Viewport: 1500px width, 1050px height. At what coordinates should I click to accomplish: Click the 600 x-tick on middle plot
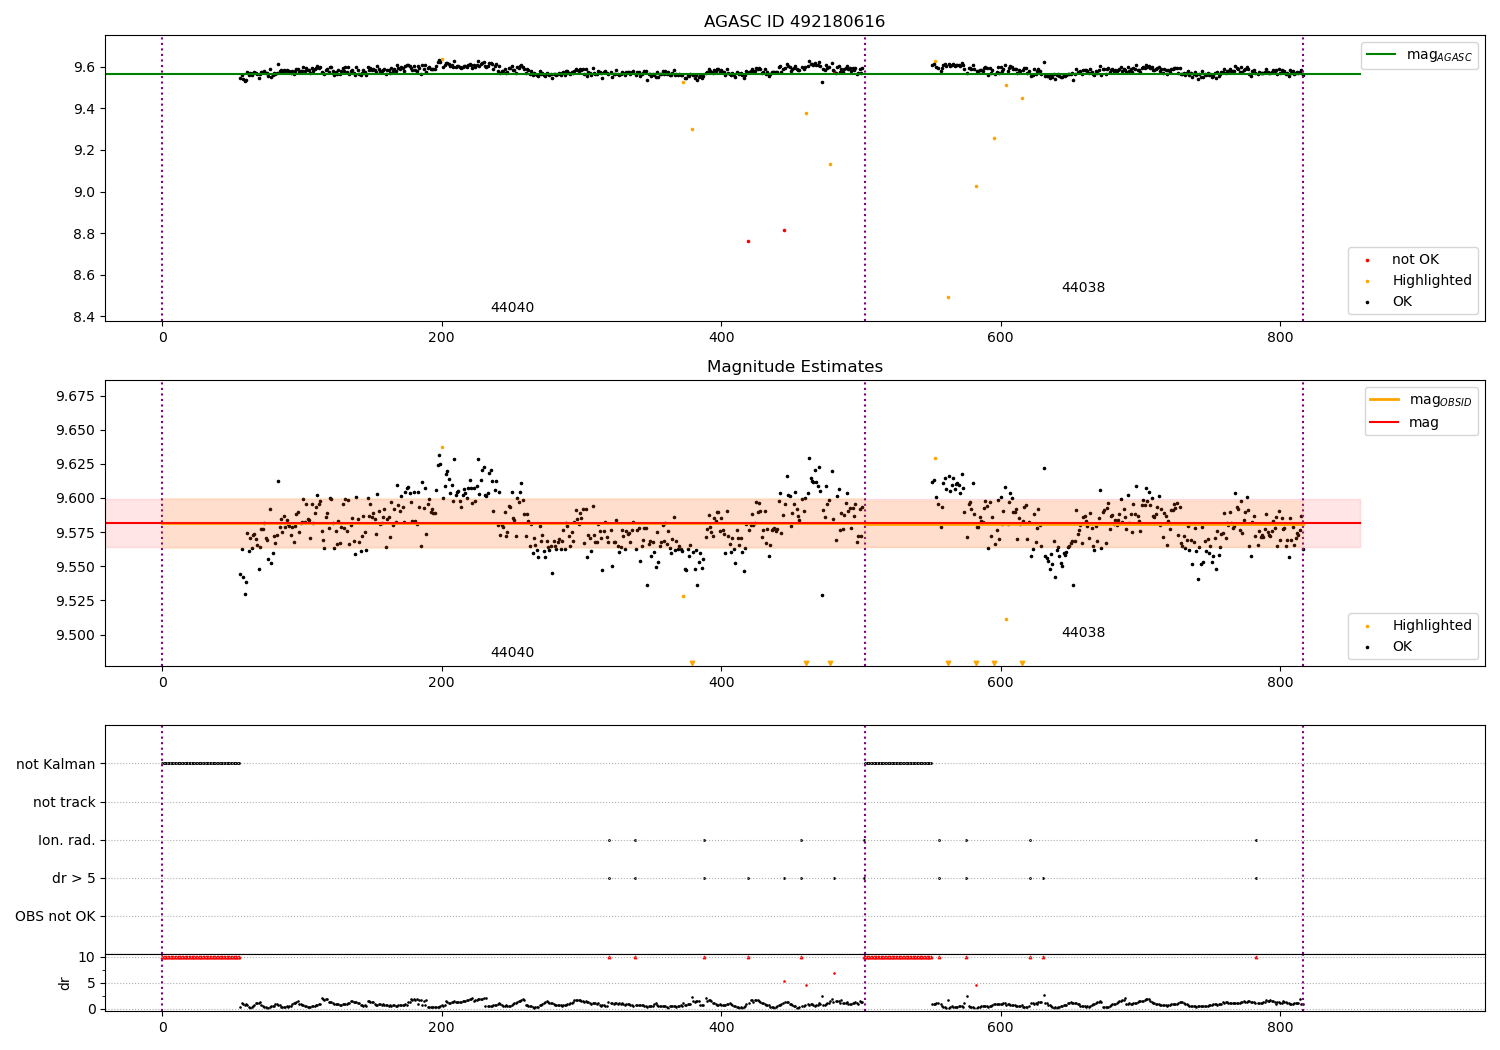[x=1000, y=682]
